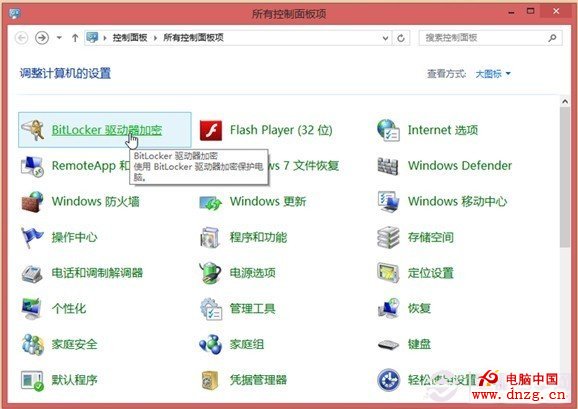This screenshot has width=578, height=409.
Task: Open the Windows 移动中心 link
Action: pyautogui.click(x=457, y=202)
